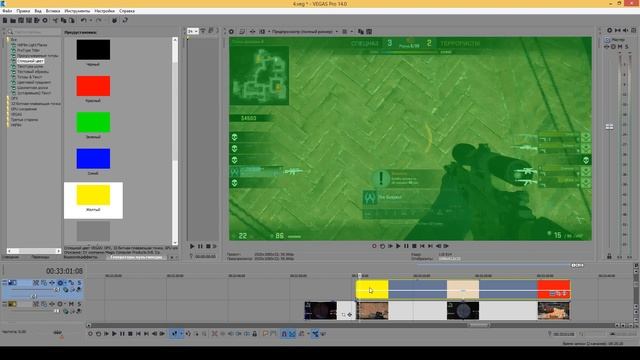Select the red clip on the timeline
Image resolution: width=640 pixels, height=360 pixels.
tap(553, 289)
